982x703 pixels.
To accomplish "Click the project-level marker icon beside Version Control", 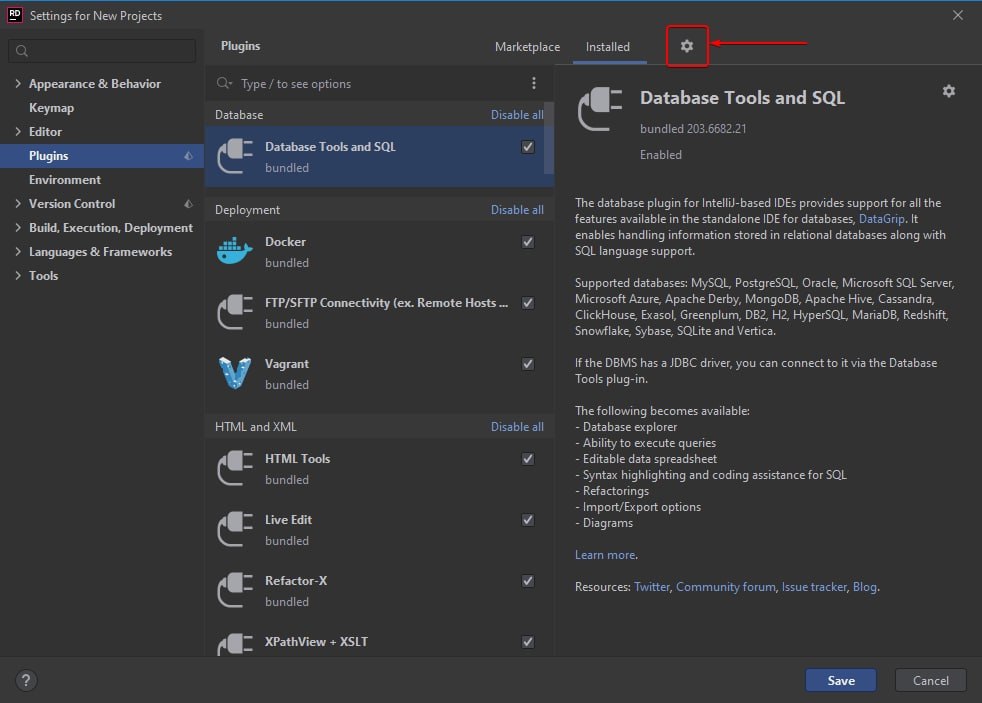I will click(x=189, y=203).
